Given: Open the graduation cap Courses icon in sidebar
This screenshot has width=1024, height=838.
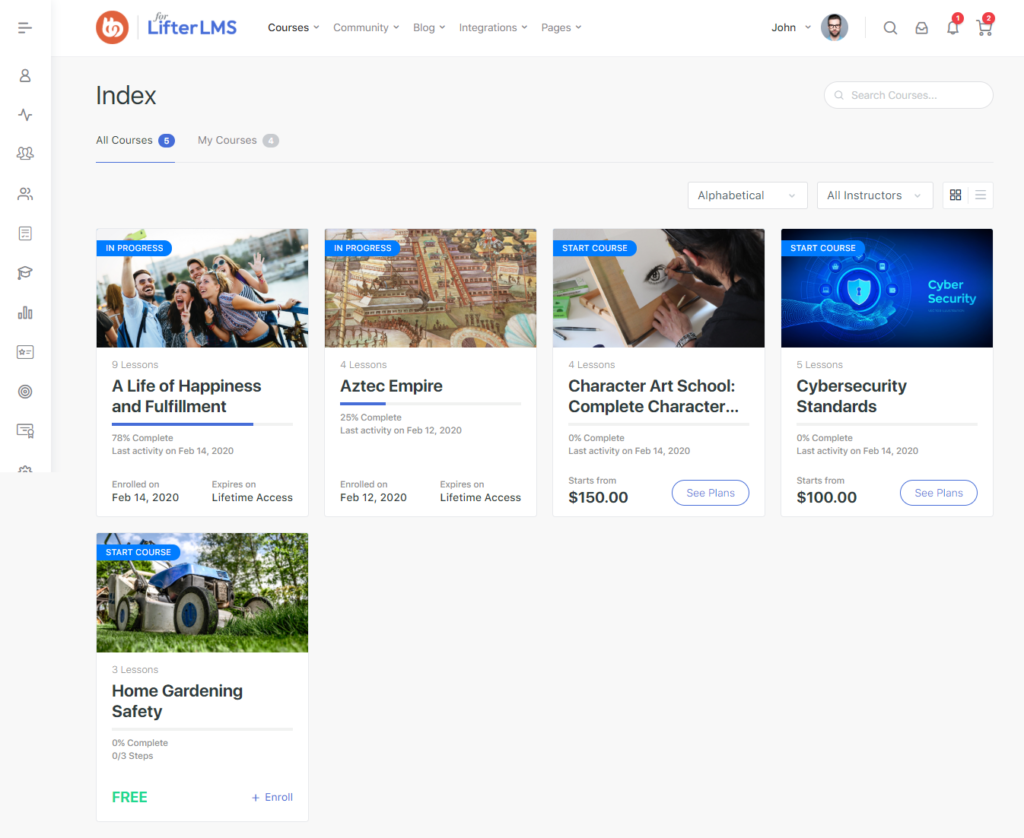Looking at the screenshot, I should [25, 272].
